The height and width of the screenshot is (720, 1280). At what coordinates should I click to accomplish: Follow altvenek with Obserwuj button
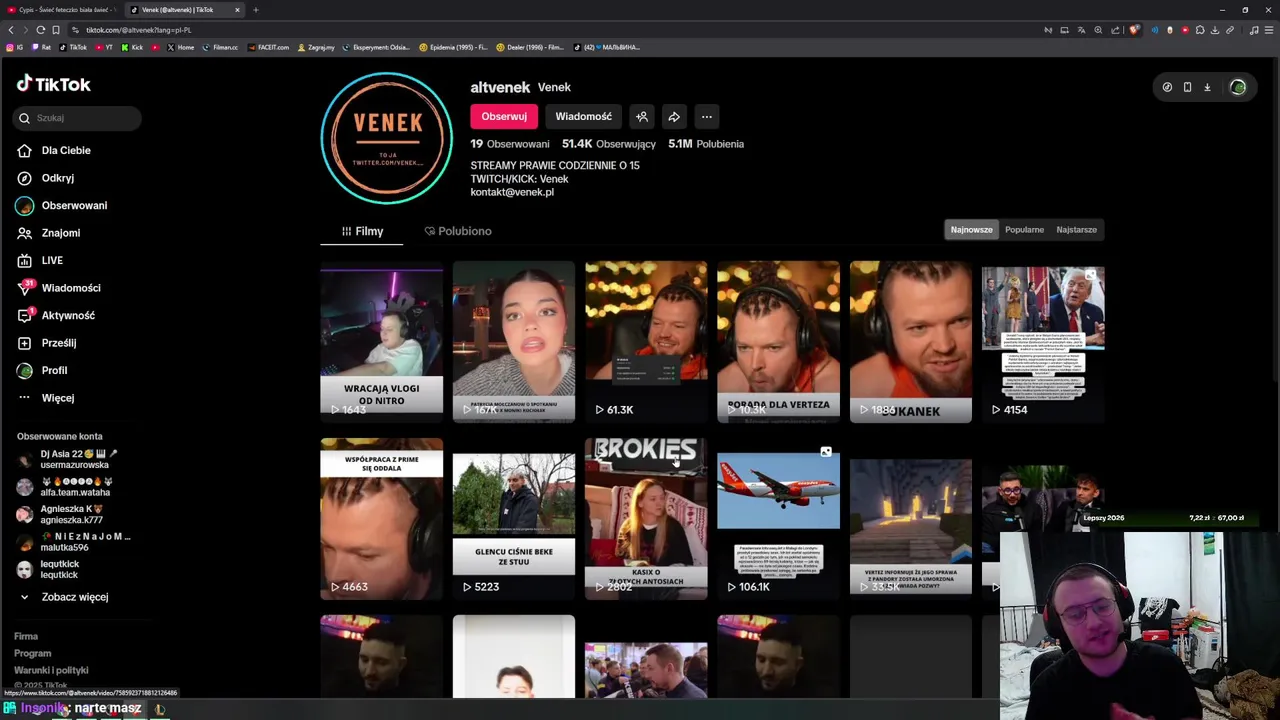pyautogui.click(x=504, y=116)
